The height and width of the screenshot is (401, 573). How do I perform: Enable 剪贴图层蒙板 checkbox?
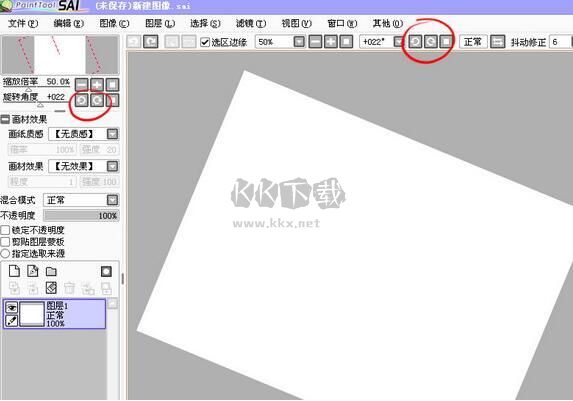click(5, 242)
